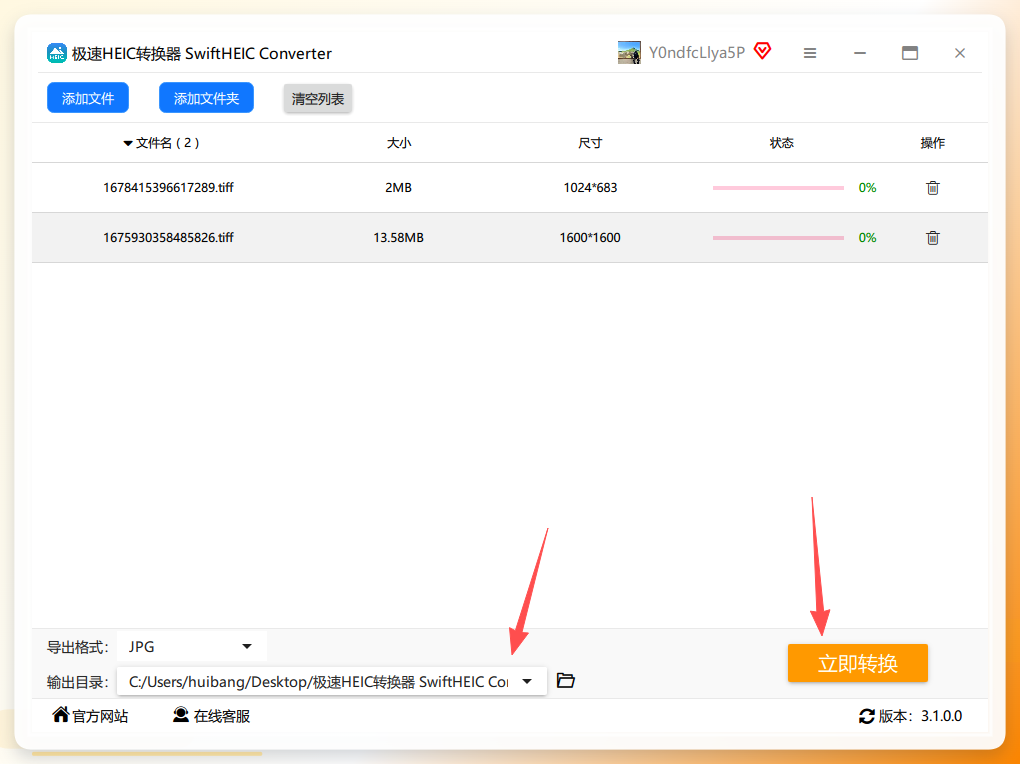
Task: Click the 添加文件夹 button
Action: click(x=206, y=98)
